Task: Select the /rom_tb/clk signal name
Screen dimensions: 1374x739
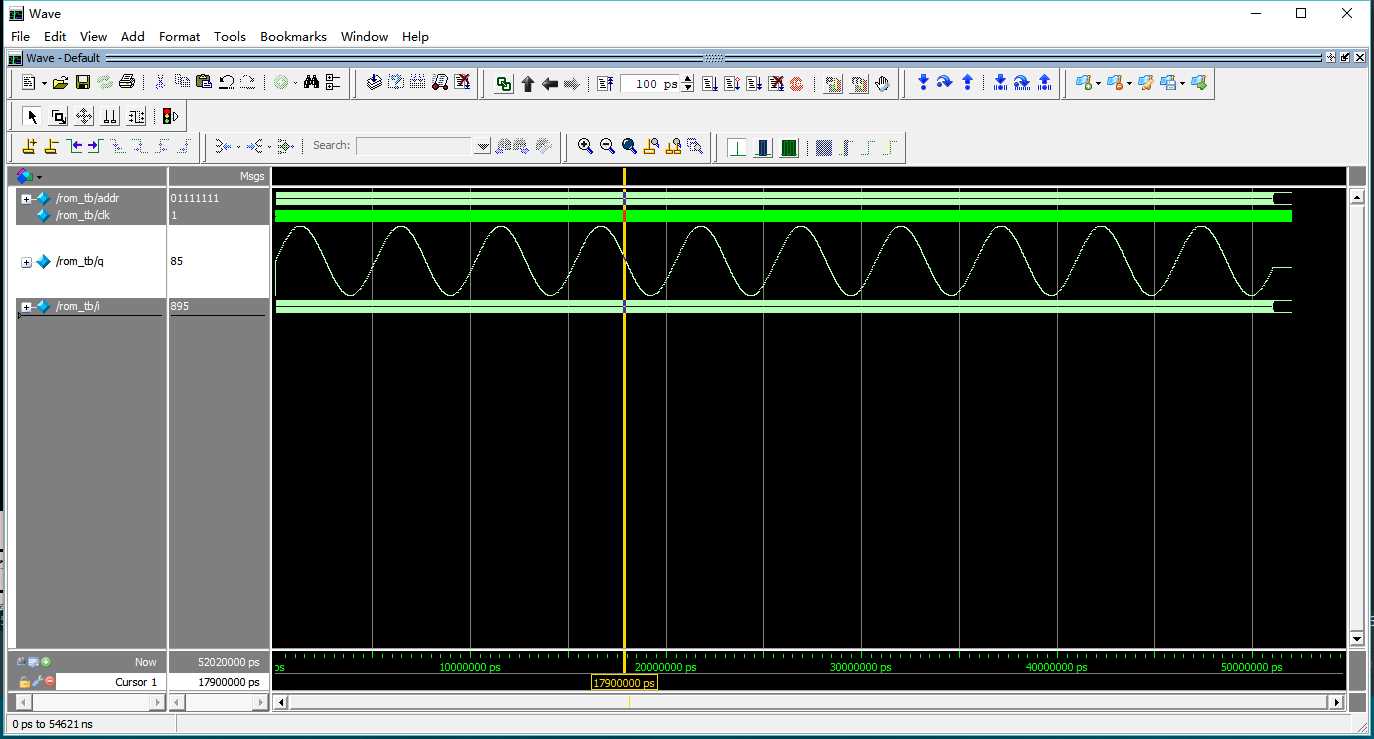Action: 82,215
